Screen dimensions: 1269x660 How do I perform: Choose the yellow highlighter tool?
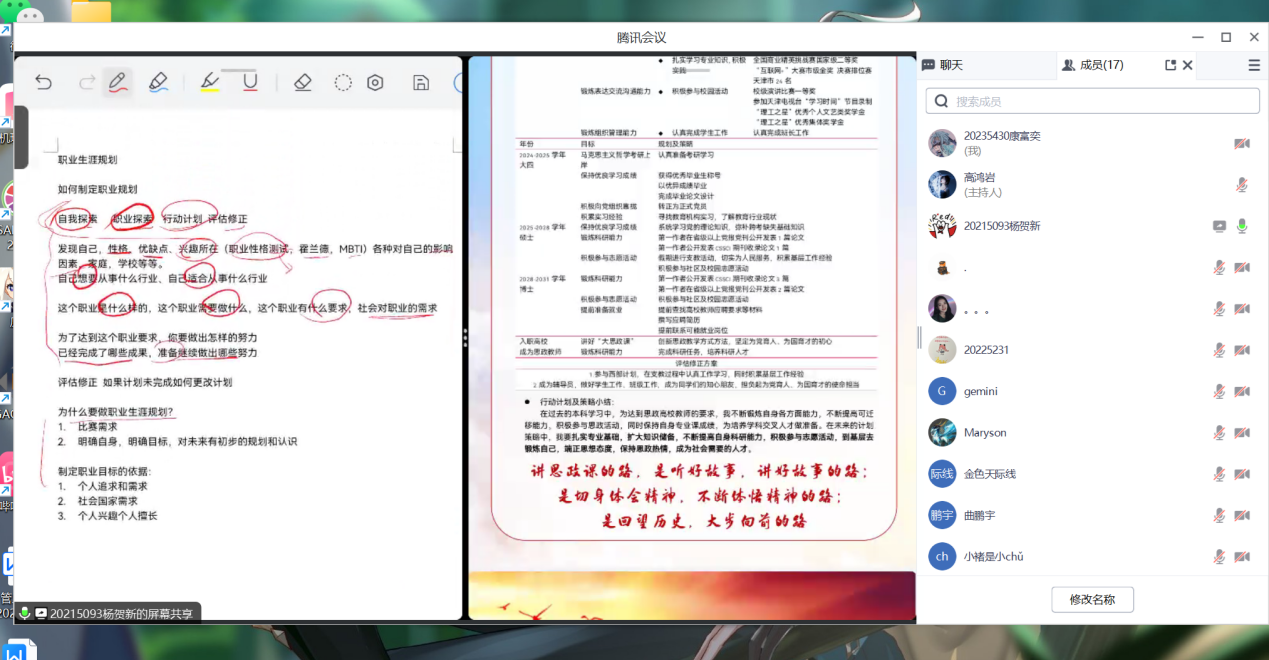tap(209, 82)
